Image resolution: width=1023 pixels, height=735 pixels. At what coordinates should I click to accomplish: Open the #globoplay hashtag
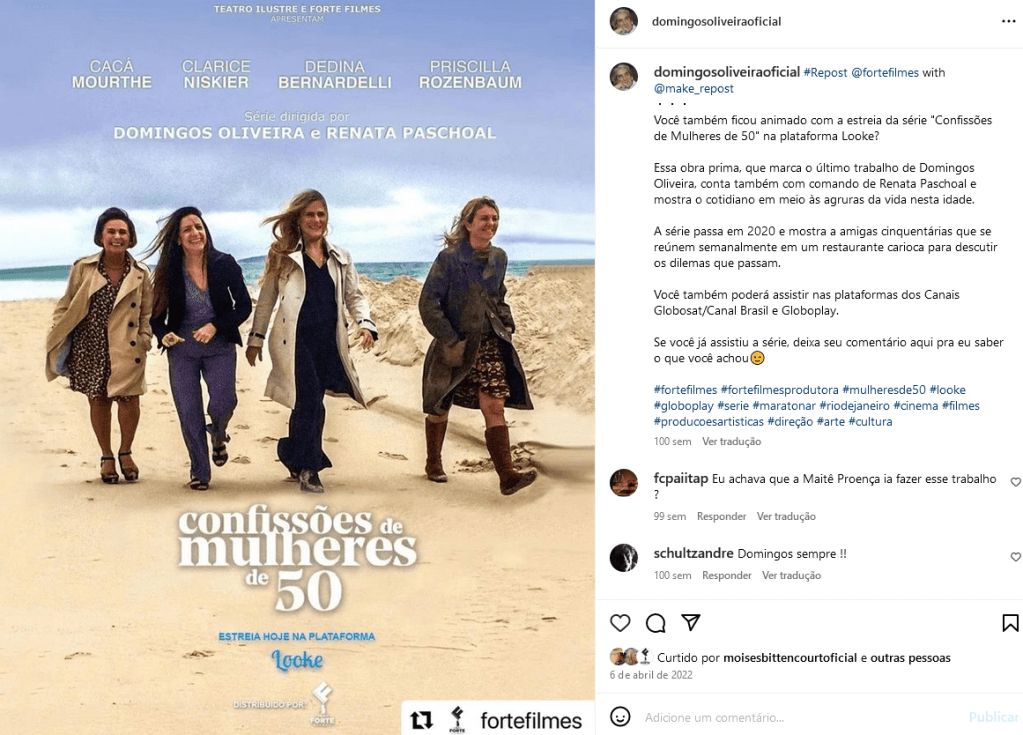coord(684,406)
